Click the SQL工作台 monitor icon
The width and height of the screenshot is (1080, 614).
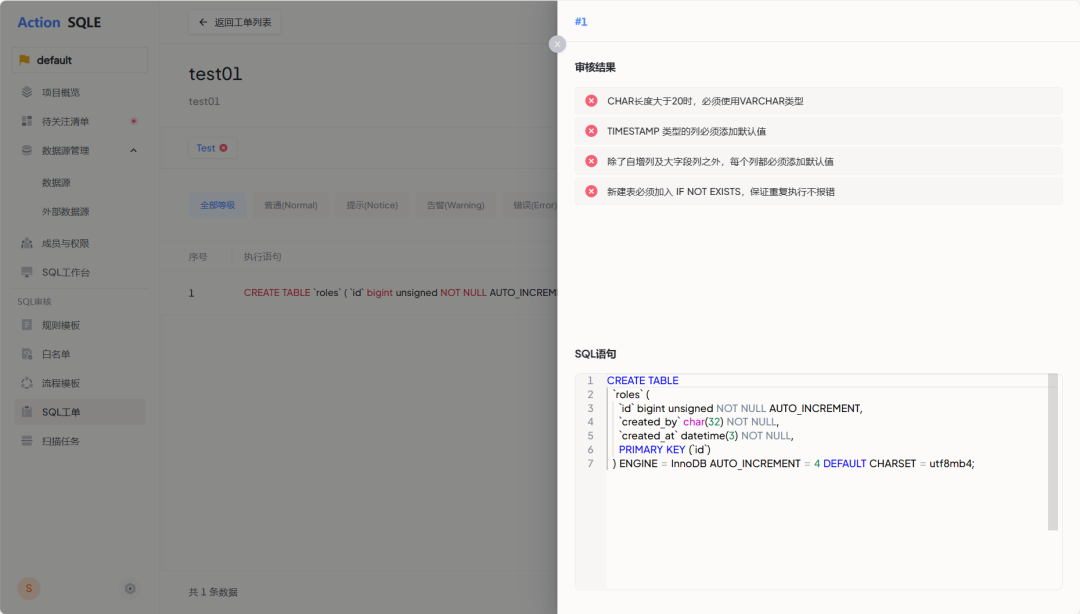27,272
